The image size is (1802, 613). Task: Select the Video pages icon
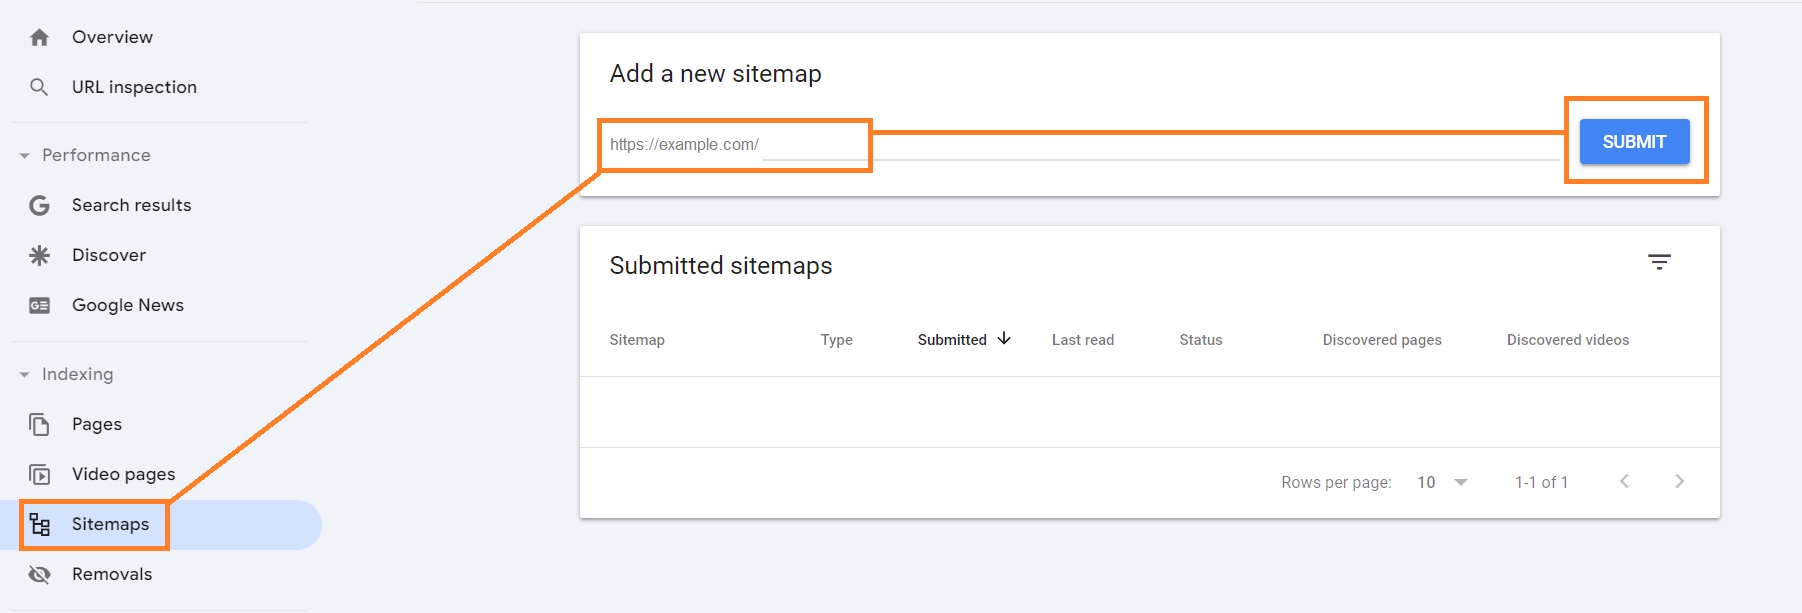tap(40, 474)
